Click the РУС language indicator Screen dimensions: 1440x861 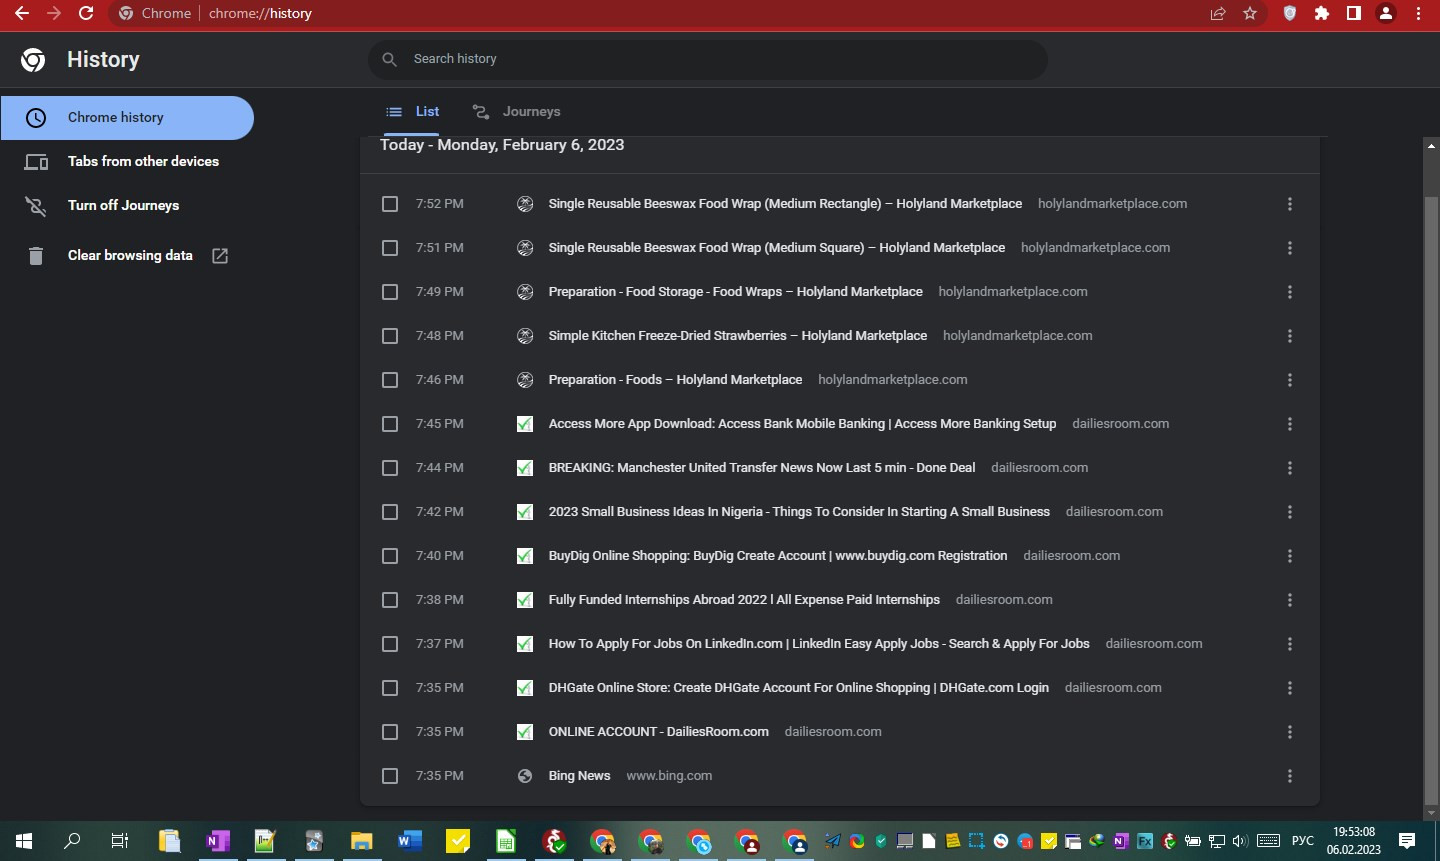click(1303, 841)
